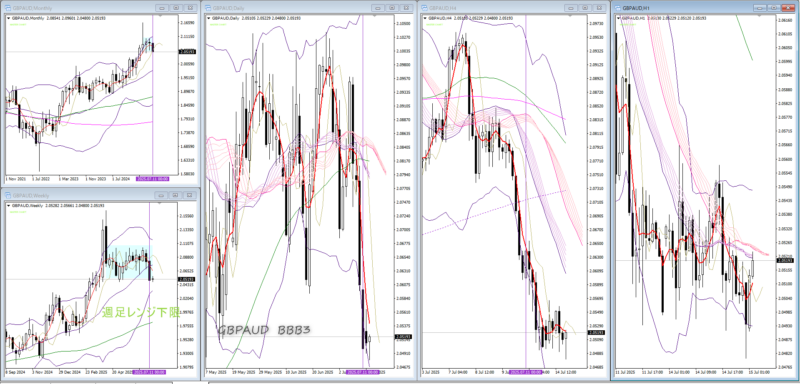The width and height of the screenshot is (800, 384).
Task: Open the triangle menu beside GBPAUD,Daily label
Action: coord(208,18)
